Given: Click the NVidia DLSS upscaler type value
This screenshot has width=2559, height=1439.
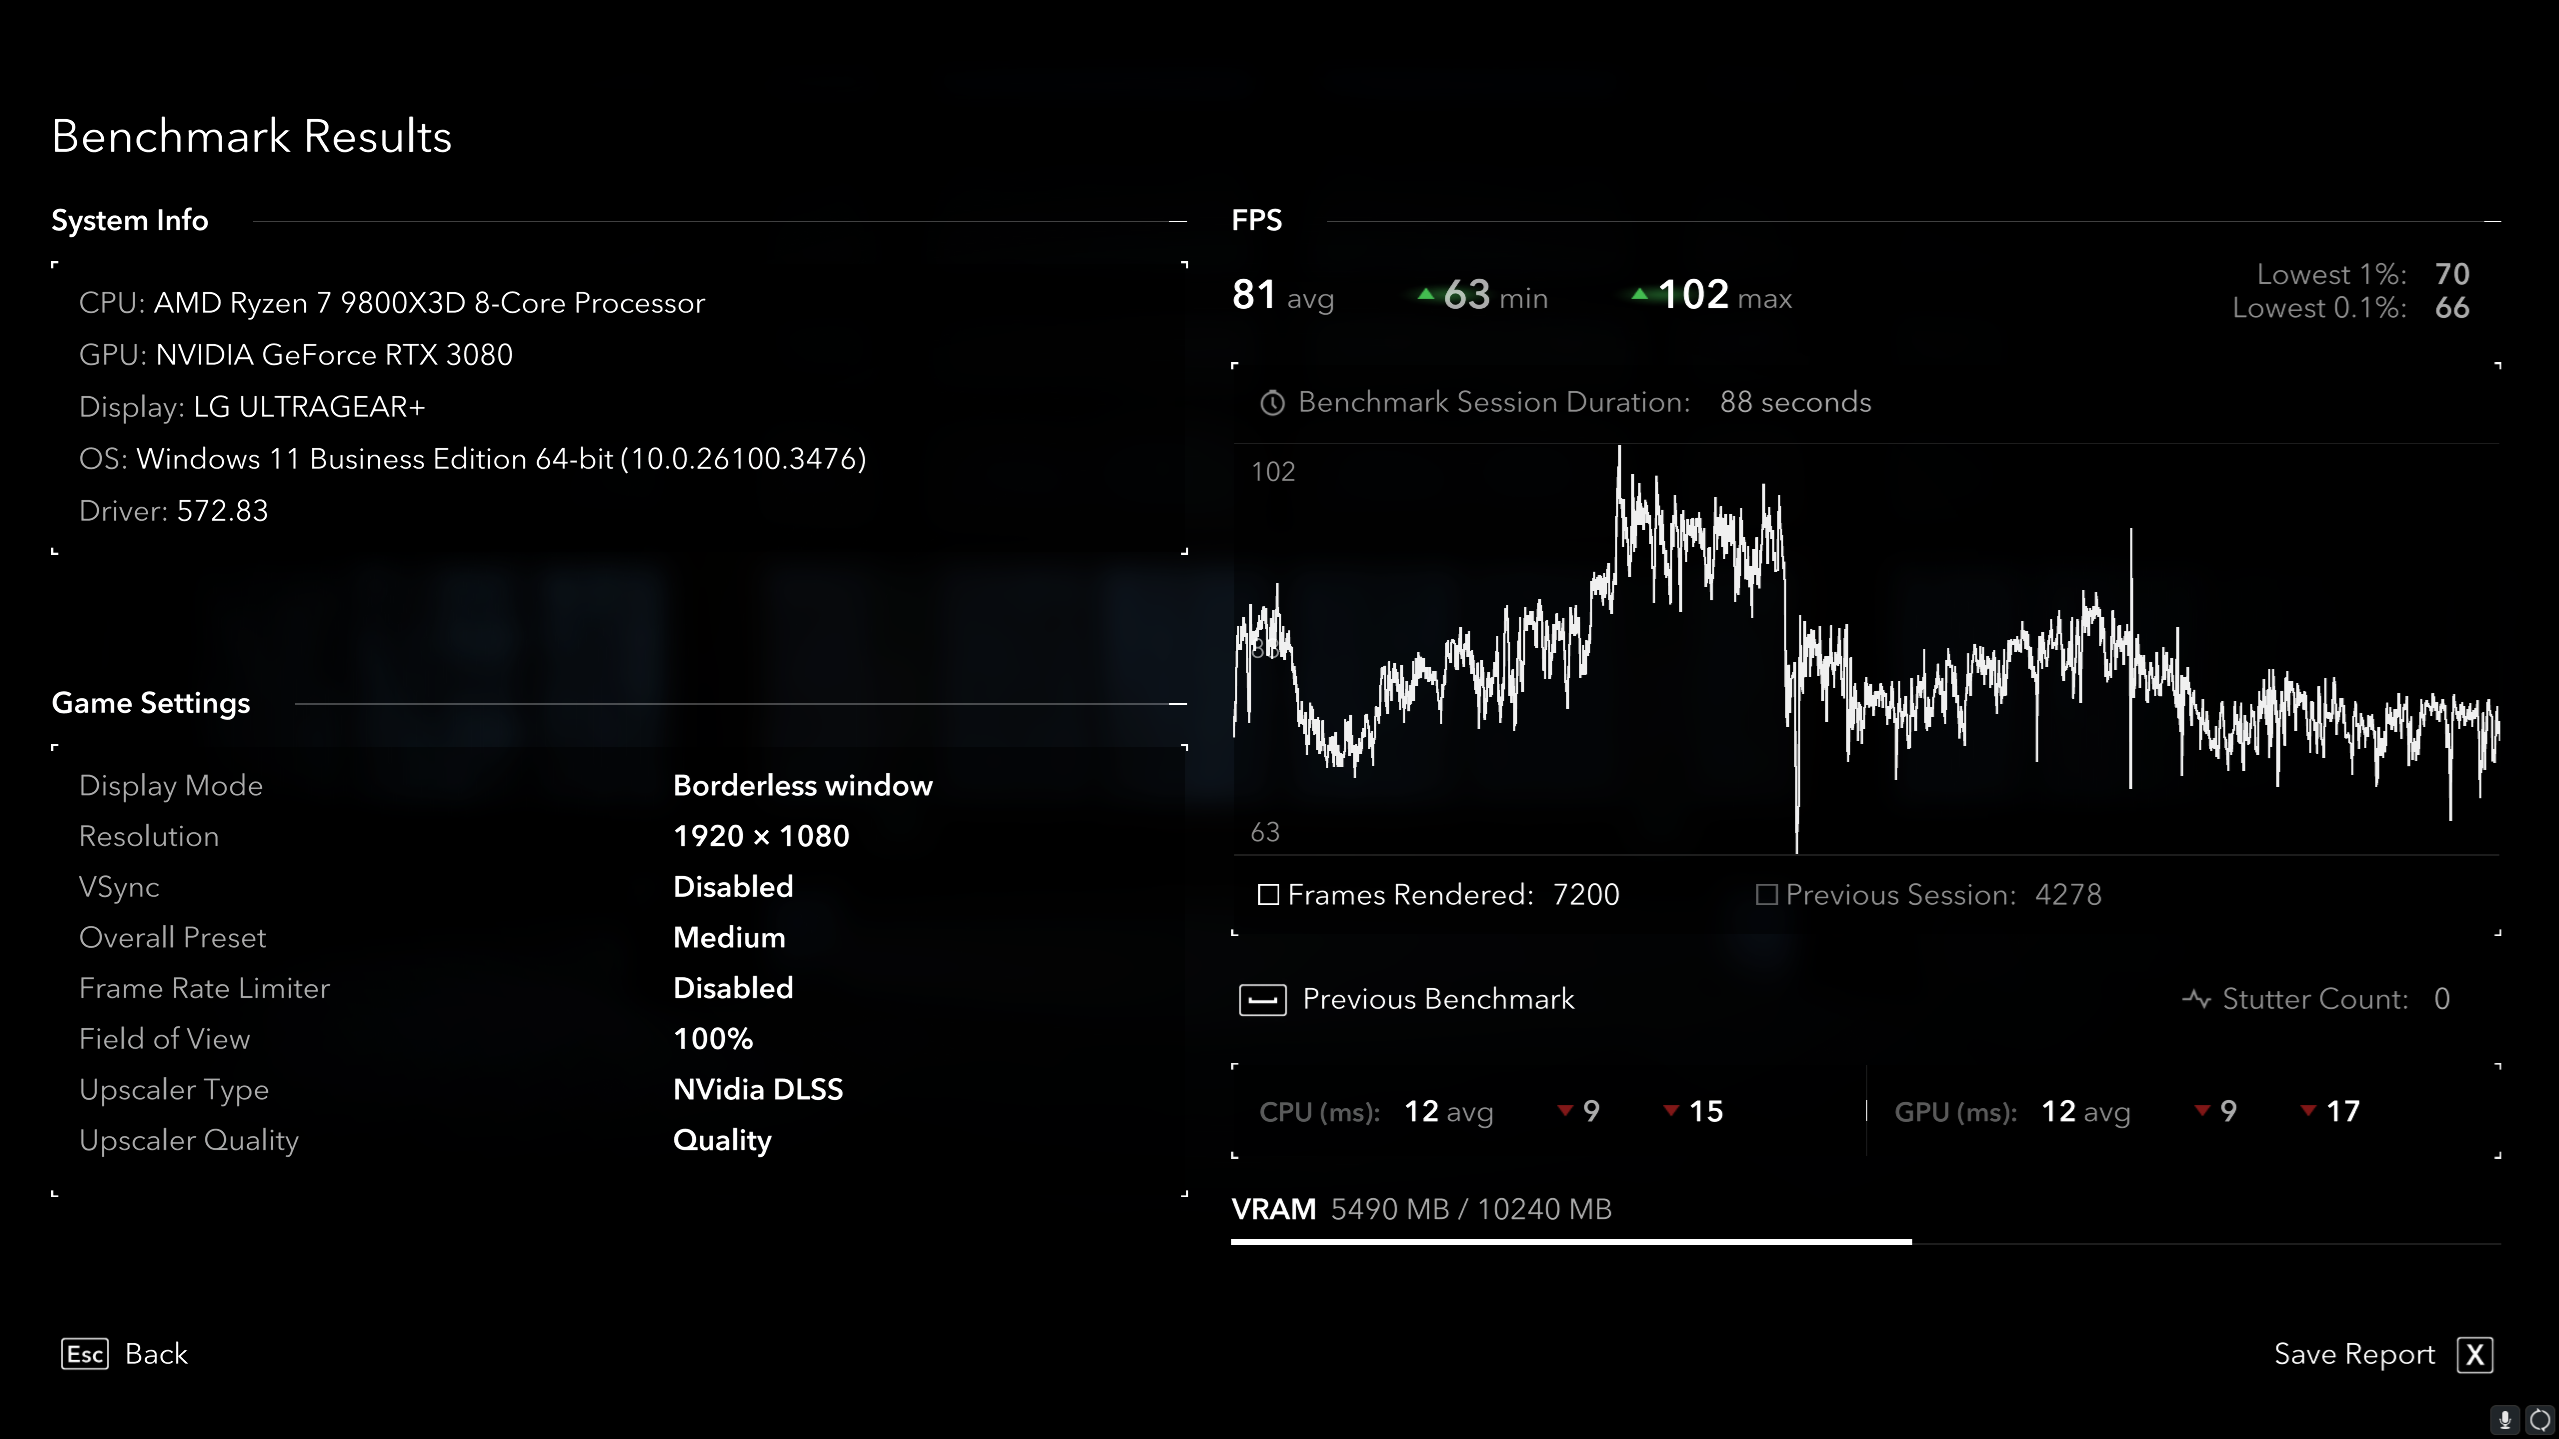Looking at the screenshot, I should (x=758, y=1089).
